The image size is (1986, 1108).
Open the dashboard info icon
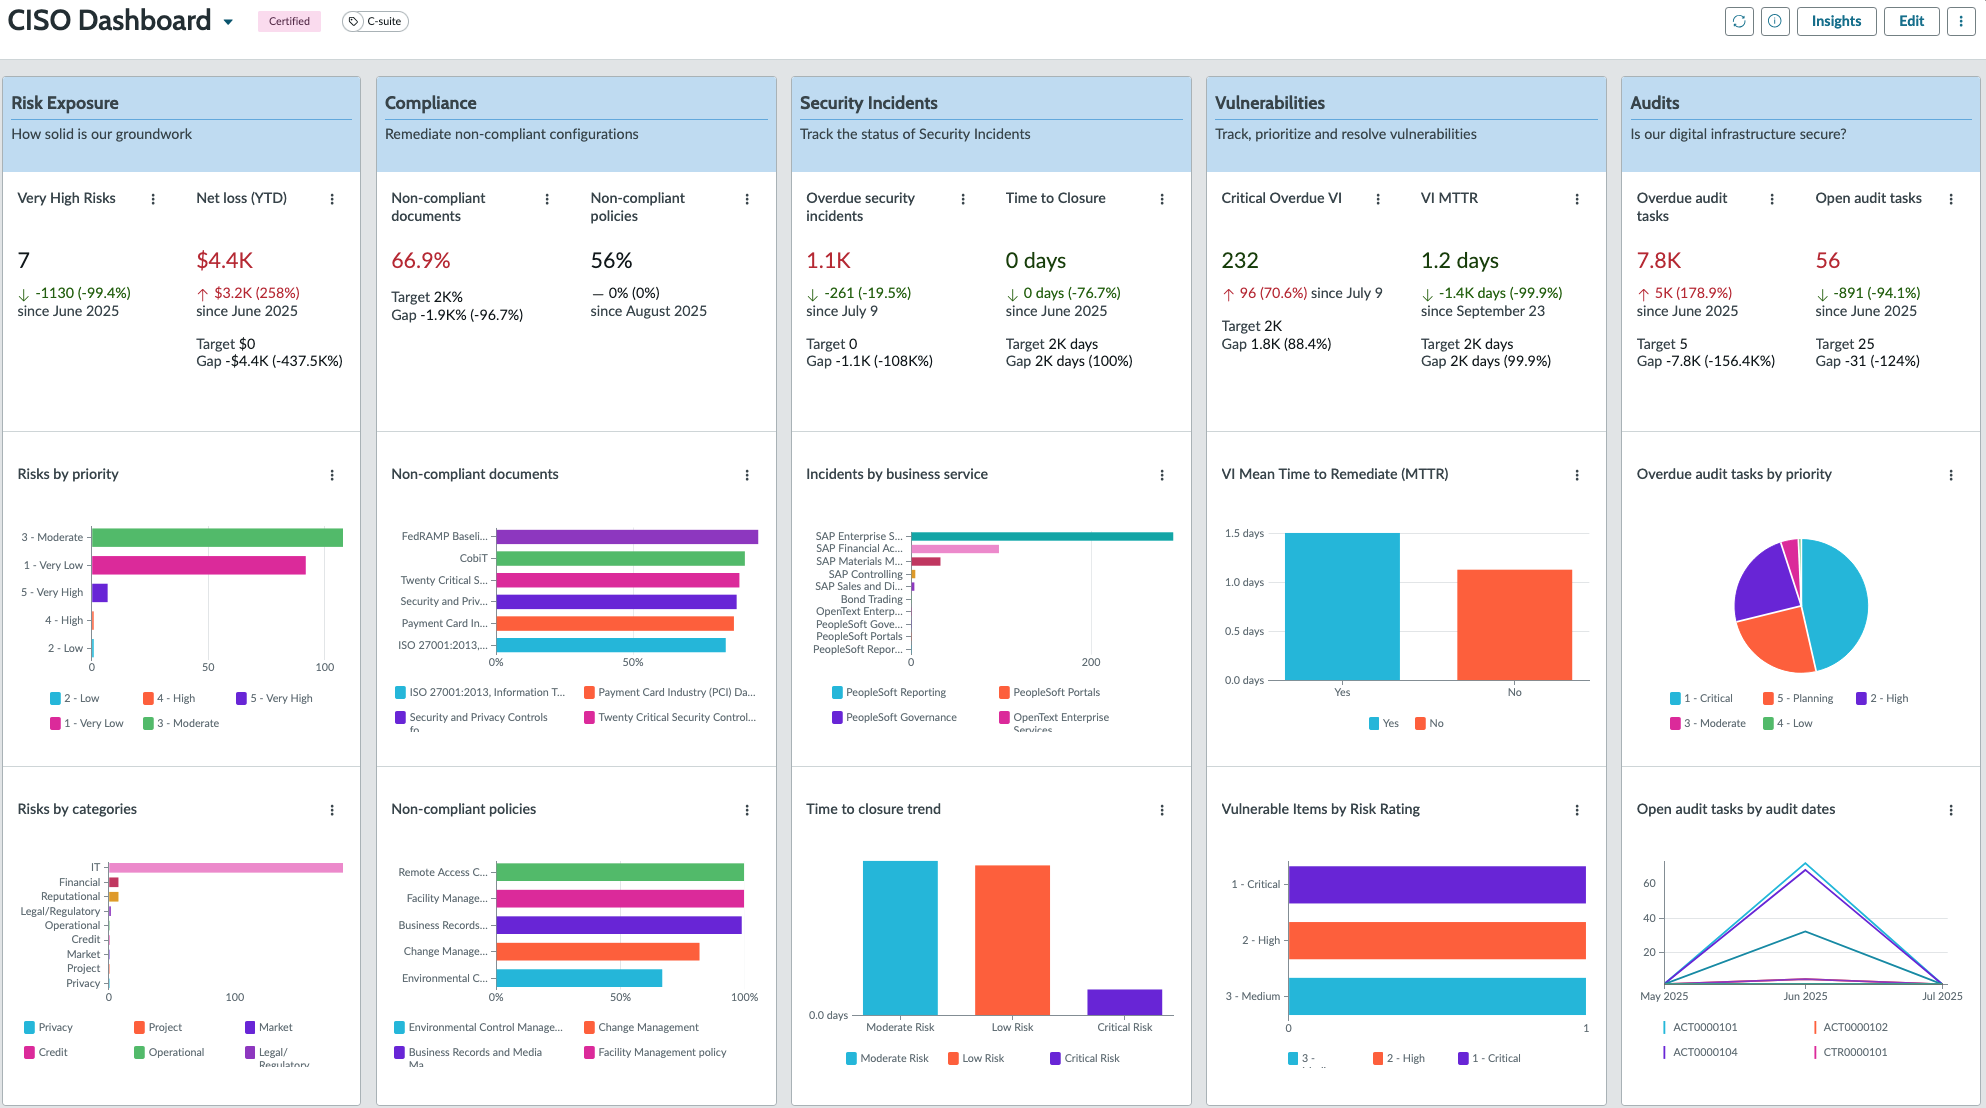[x=1775, y=21]
